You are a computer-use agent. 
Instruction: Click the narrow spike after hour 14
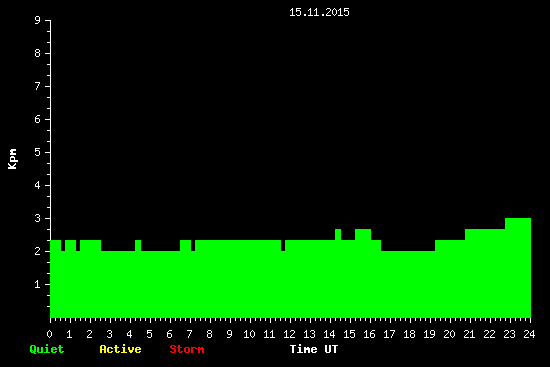pos(338,273)
